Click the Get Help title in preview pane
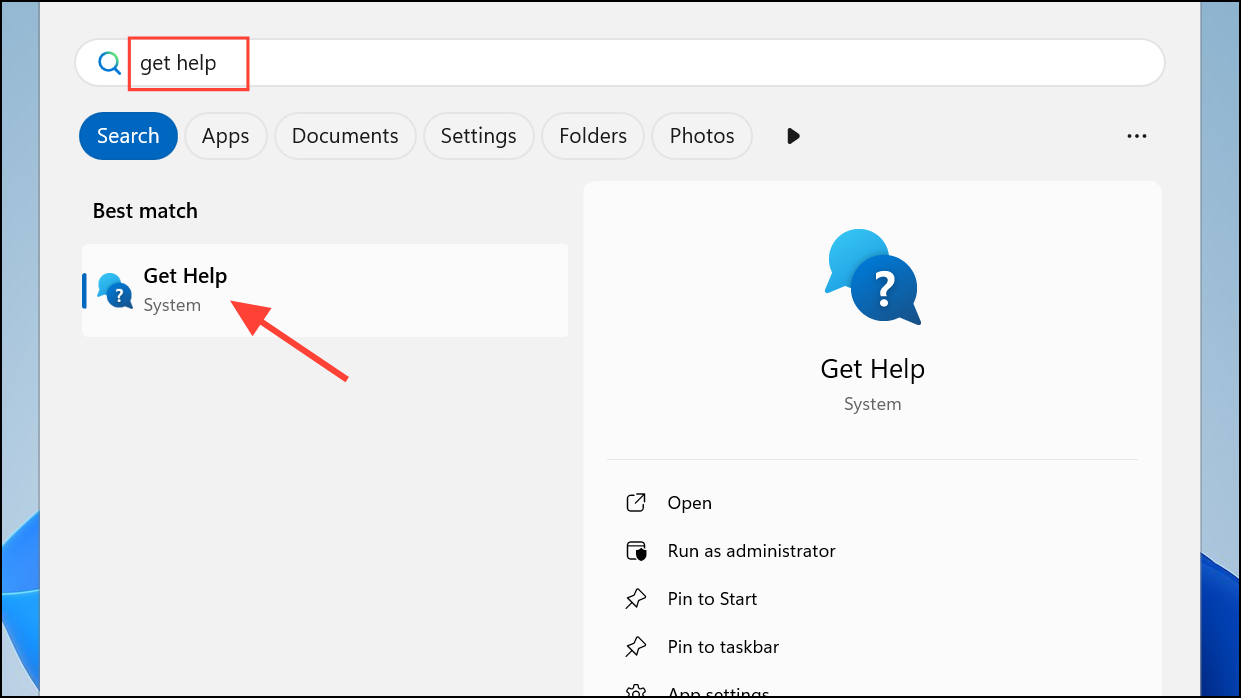 [872, 369]
